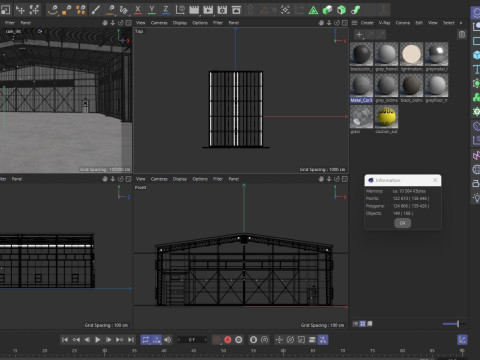
Task: Open Filter menu of Front viewport
Action: (x=218, y=179)
